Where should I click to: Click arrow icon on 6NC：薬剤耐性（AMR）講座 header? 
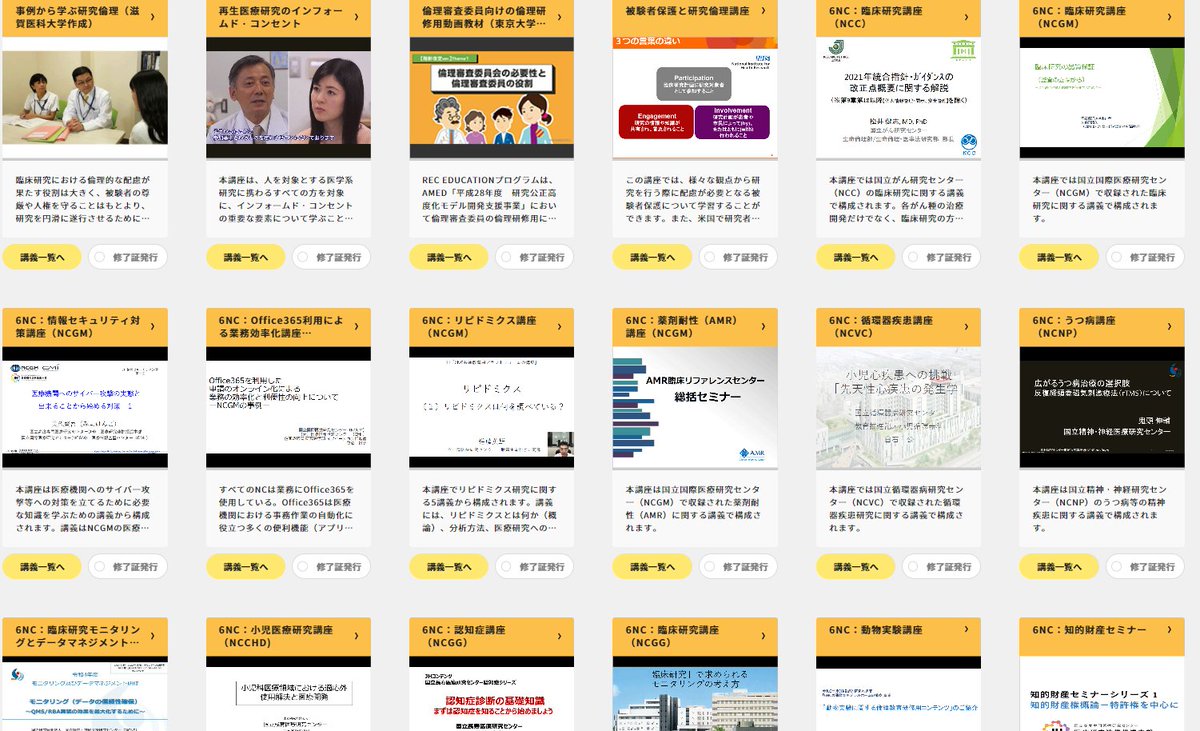tap(762, 327)
